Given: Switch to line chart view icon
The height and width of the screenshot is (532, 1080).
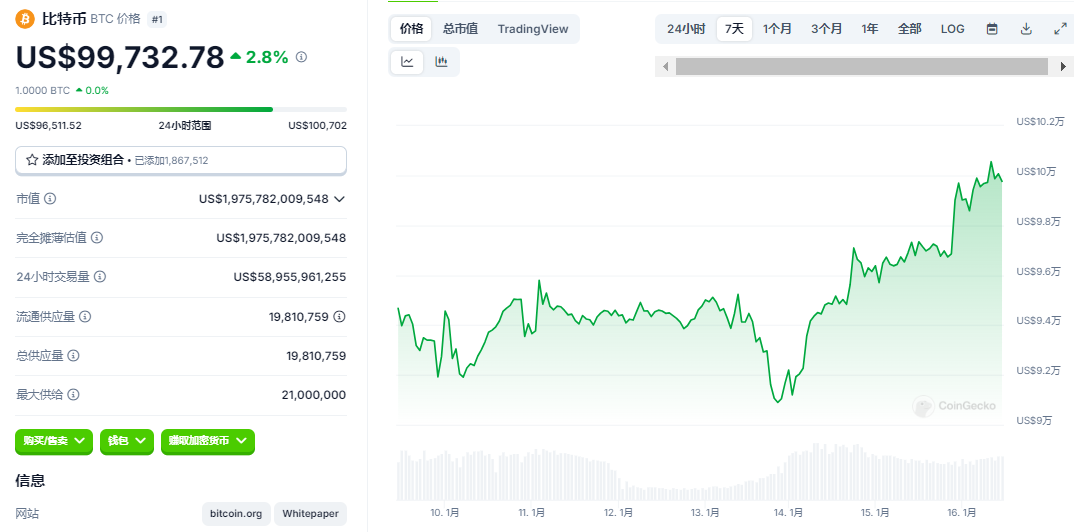Looking at the screenshot, I should [407, 62].
